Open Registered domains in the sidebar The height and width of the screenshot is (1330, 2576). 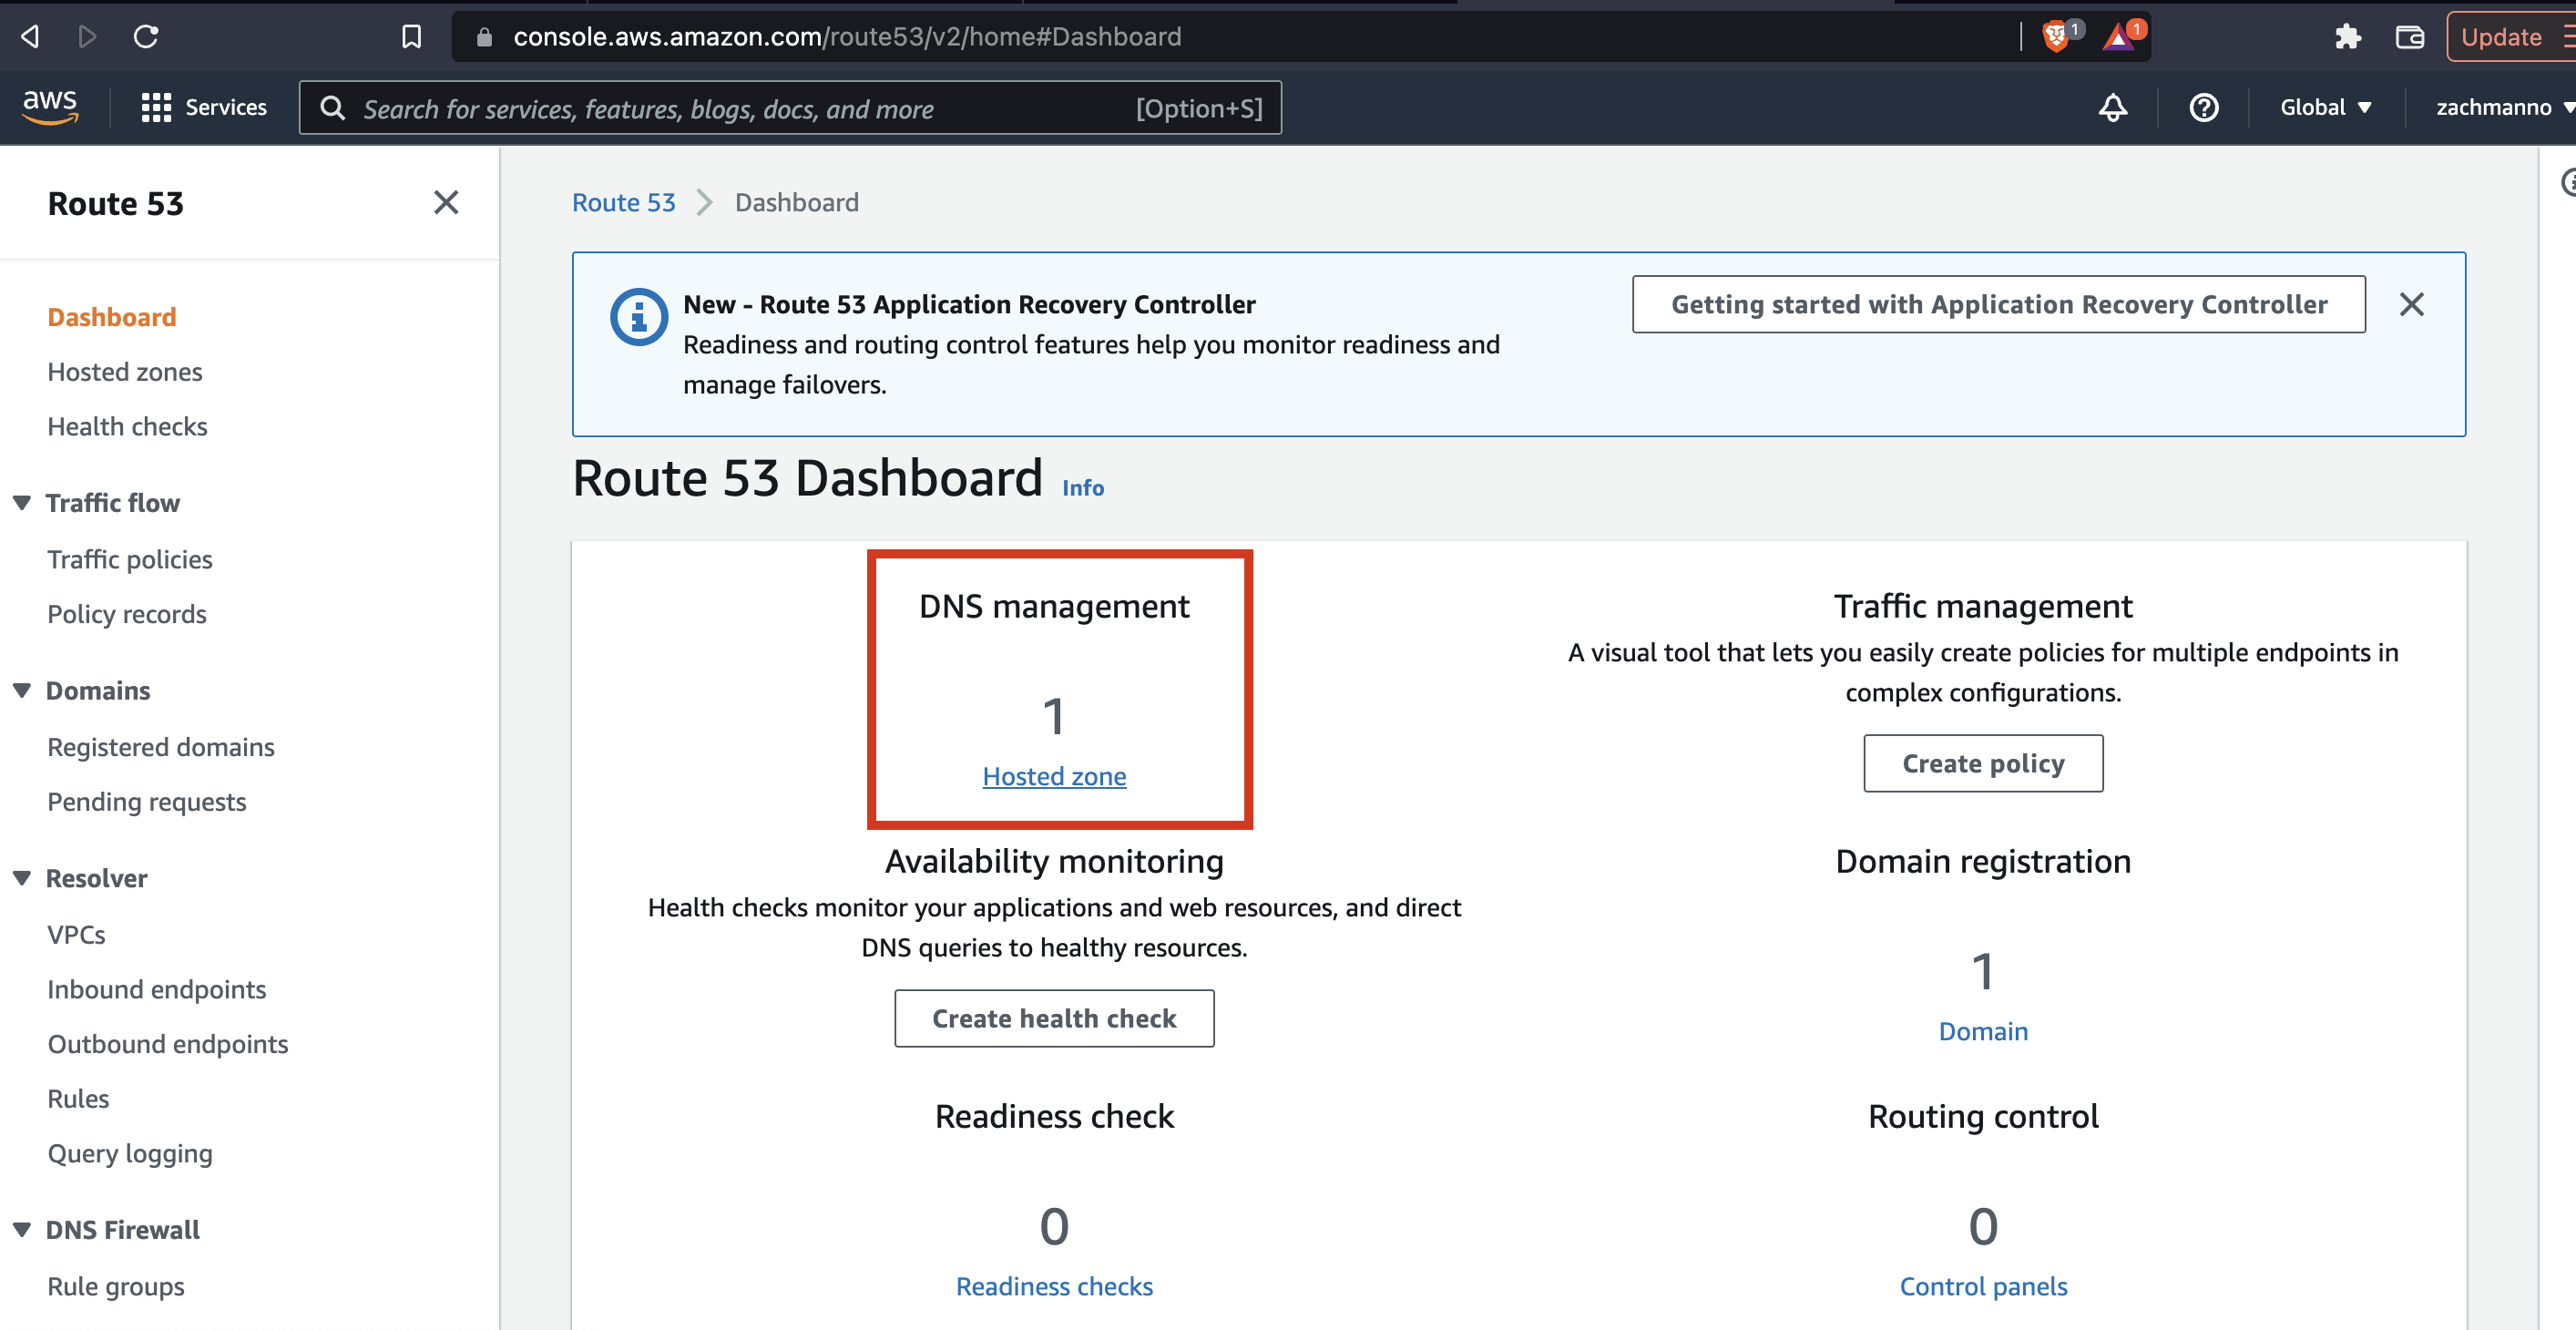pyautogui.click(x=161, y=747)
